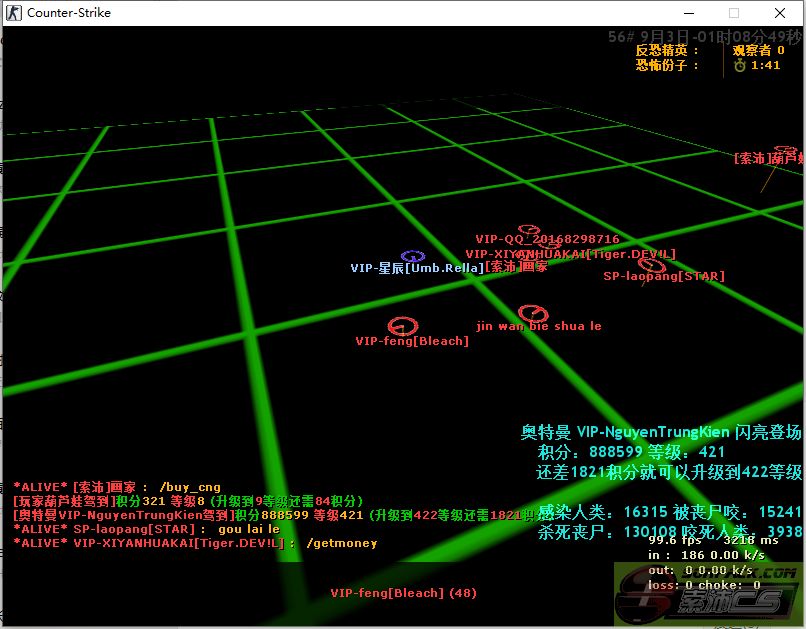Click the floating "VIP-XIYANHUAKAI[Tiger.DEV!L]" name tag in the arena
Viewport: 806px width, 629px height.
(x=571, y=254)
